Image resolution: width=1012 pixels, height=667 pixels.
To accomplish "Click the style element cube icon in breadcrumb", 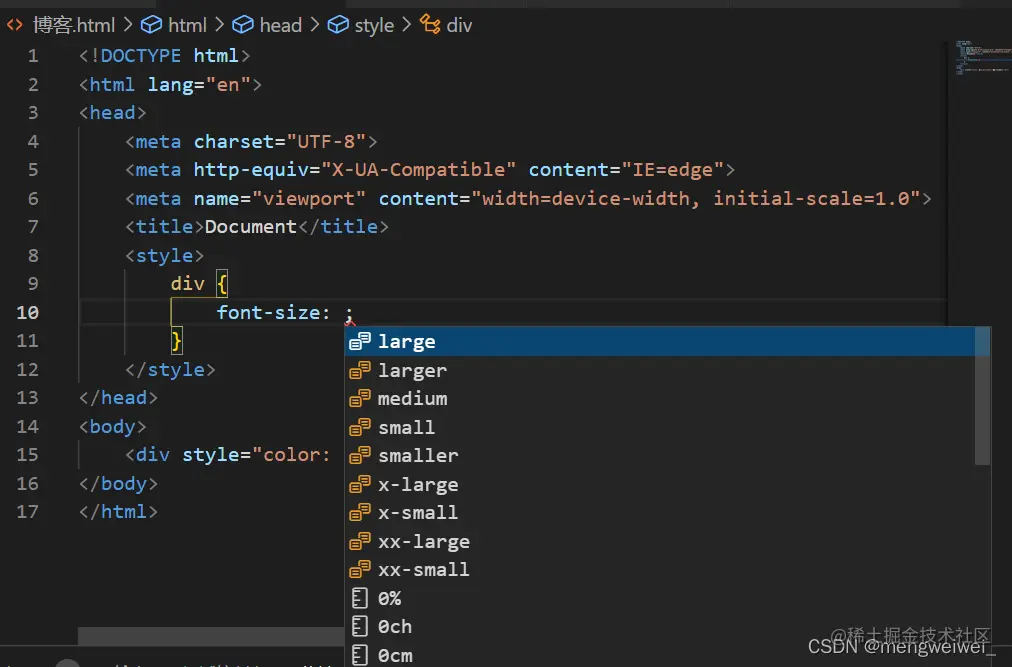I will click(338, 25).
